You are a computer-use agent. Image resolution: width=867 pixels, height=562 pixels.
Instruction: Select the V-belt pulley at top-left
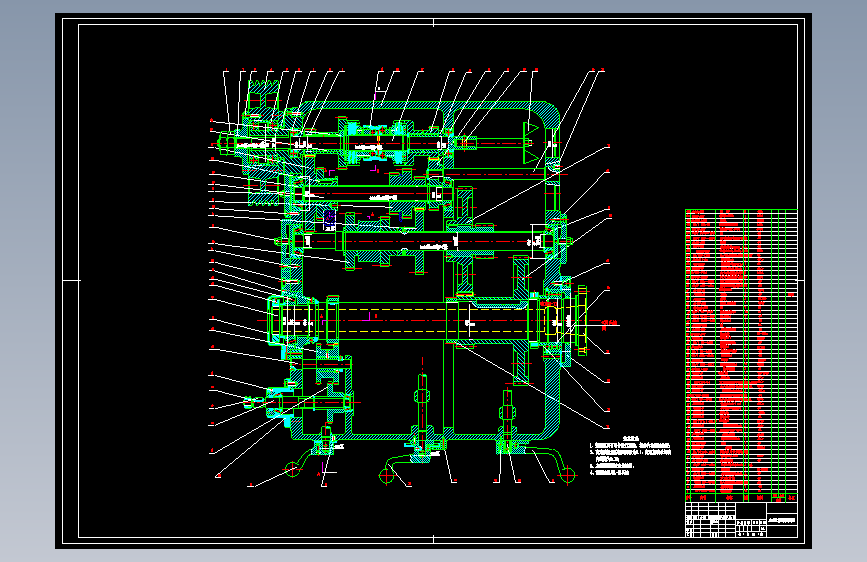tap(264, 143)
